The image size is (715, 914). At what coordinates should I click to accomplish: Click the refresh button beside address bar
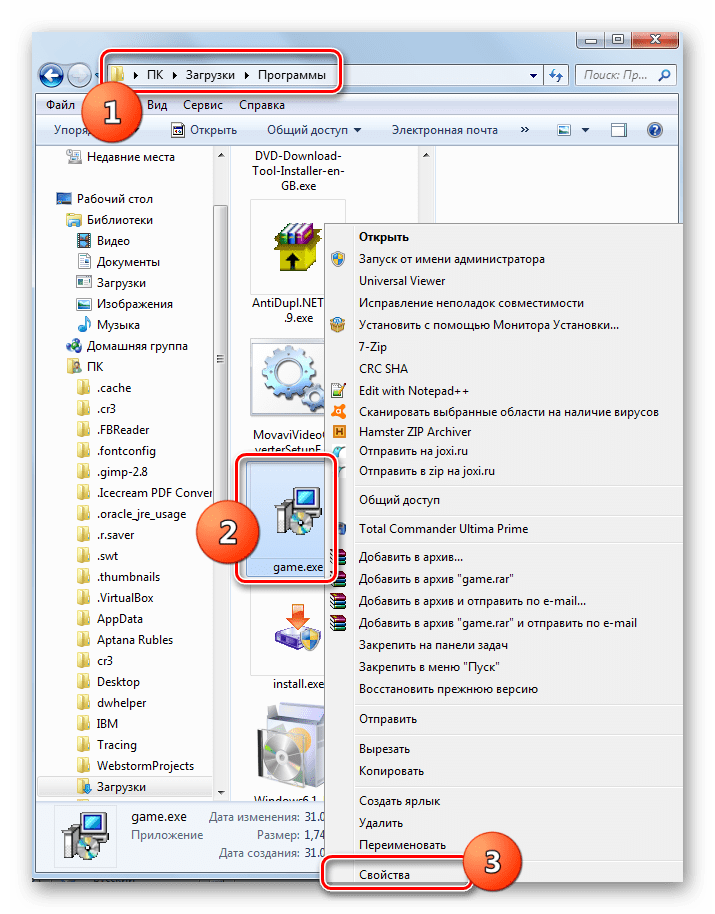(556, 75)
